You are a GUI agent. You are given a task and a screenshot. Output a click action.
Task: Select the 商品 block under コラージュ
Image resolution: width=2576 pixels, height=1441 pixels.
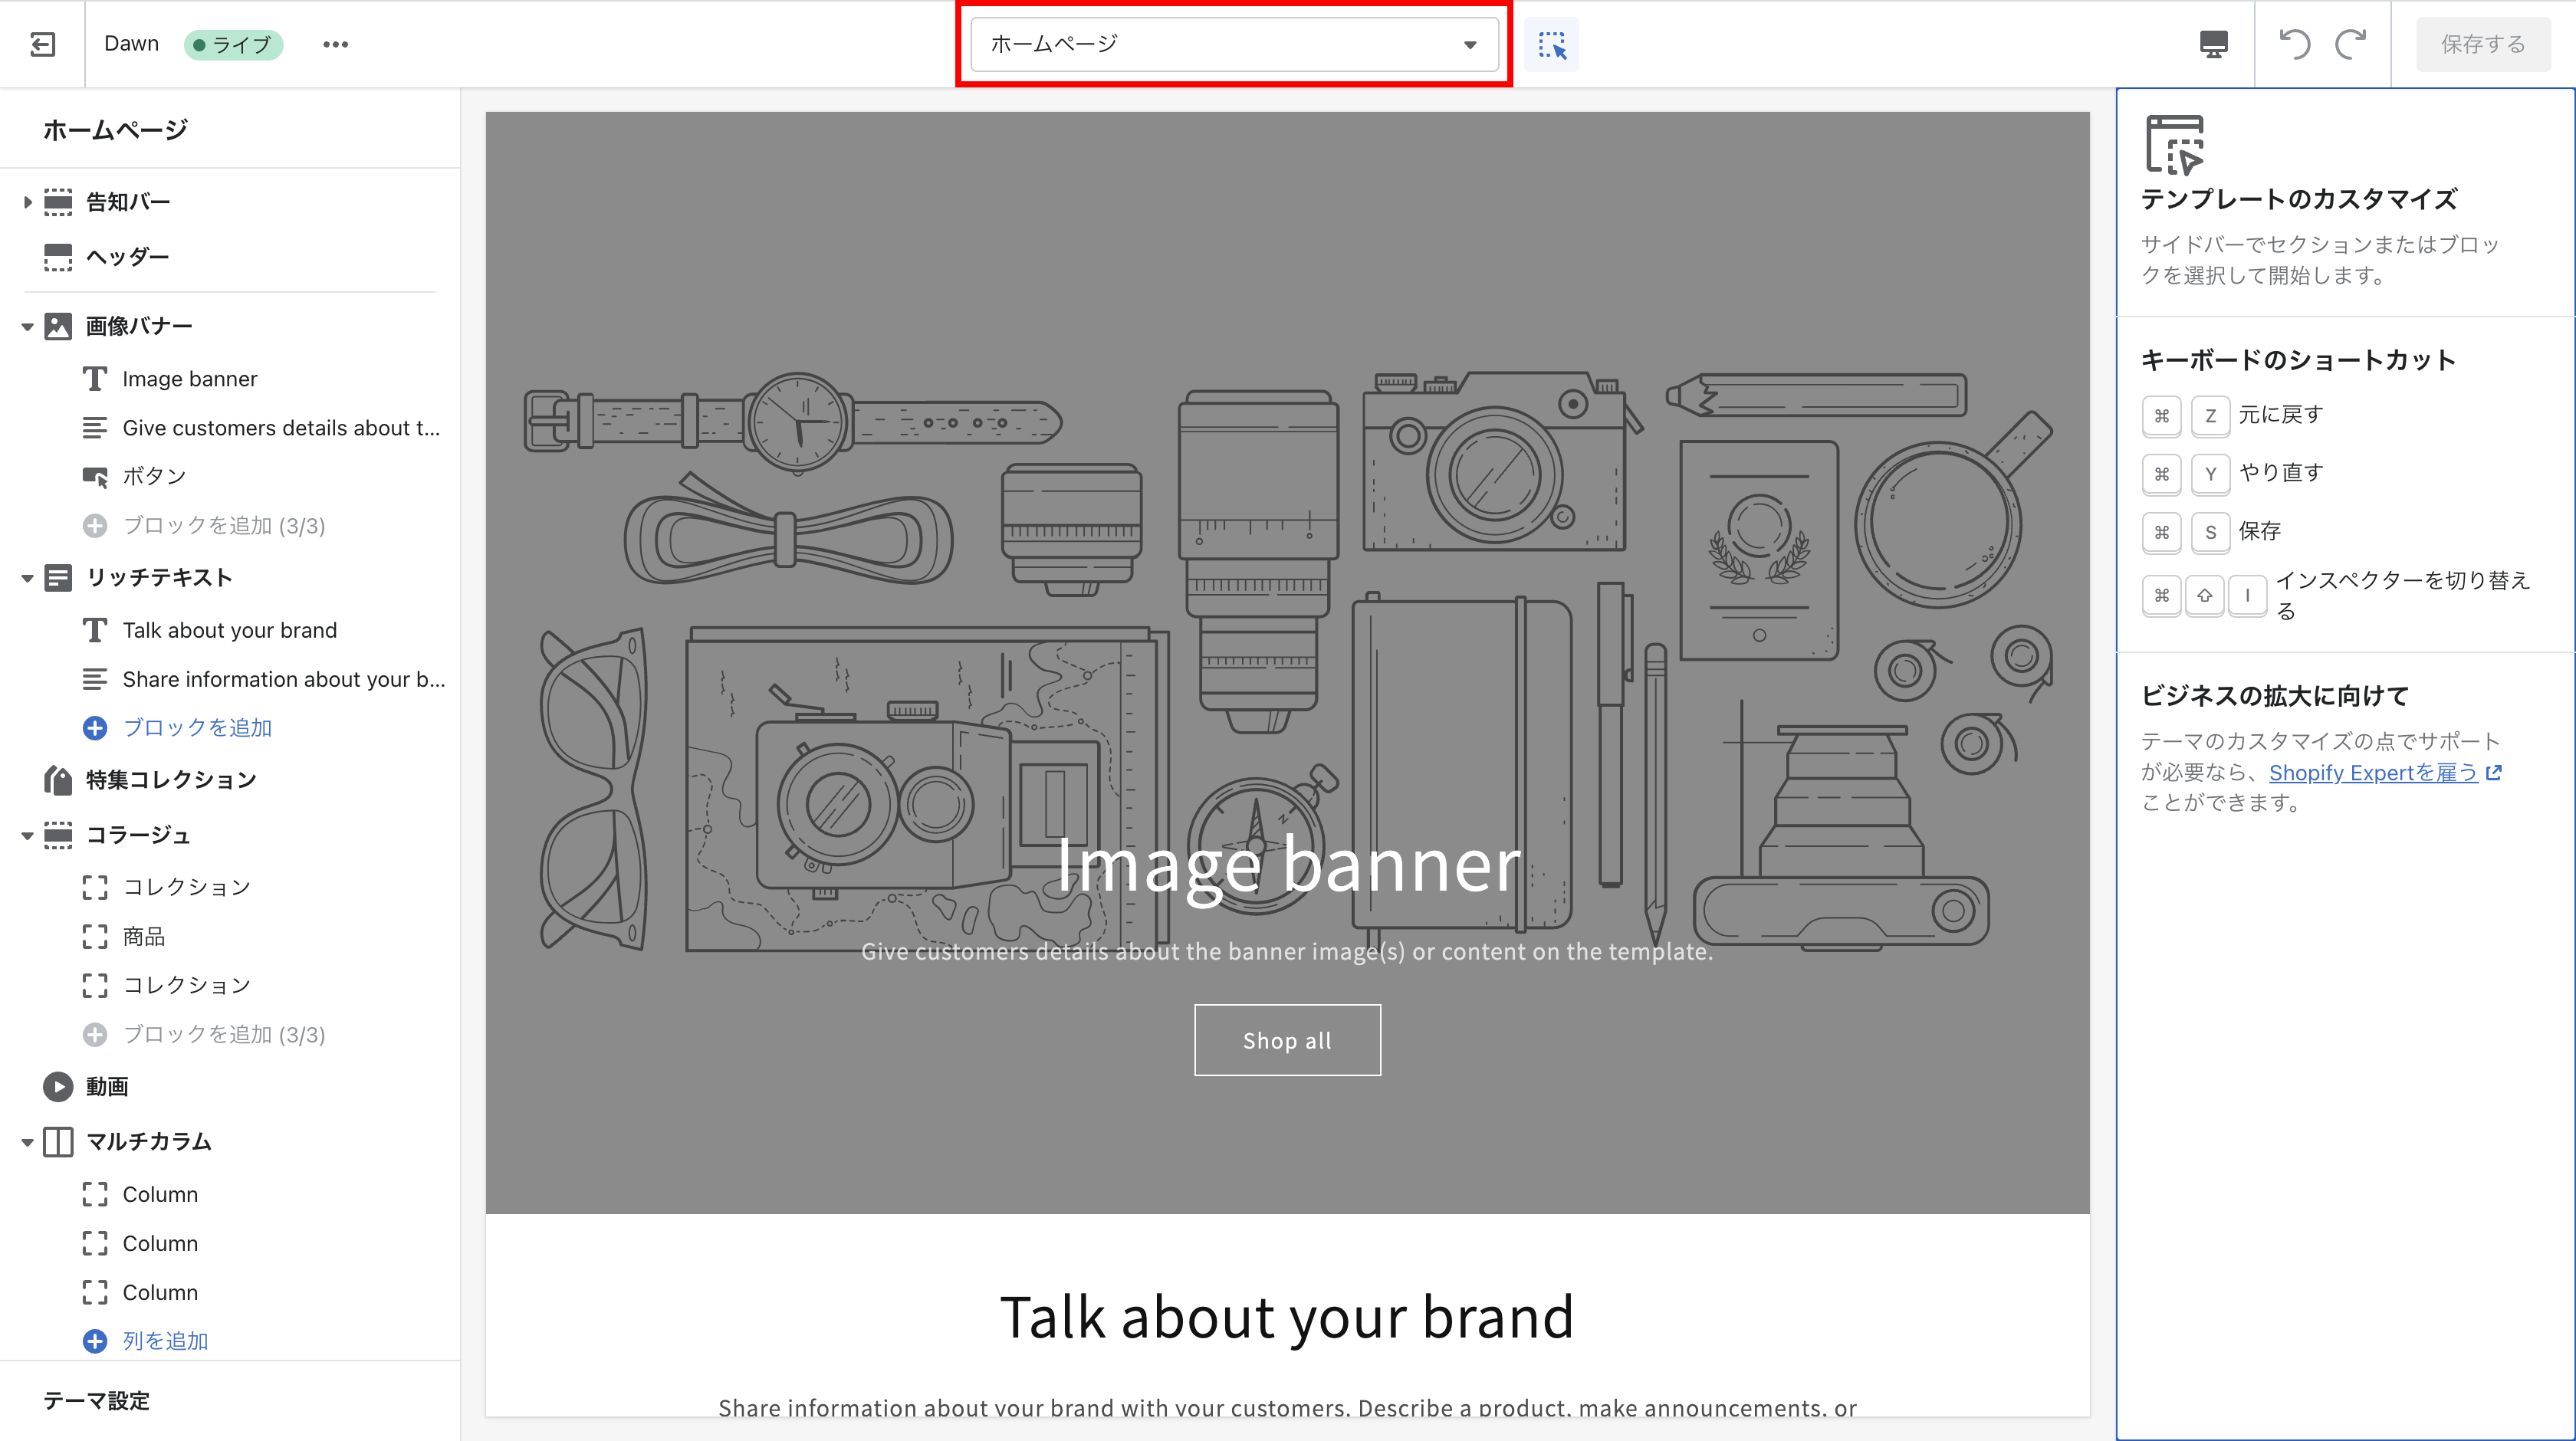pyautogui.click(x=144, y=936)
